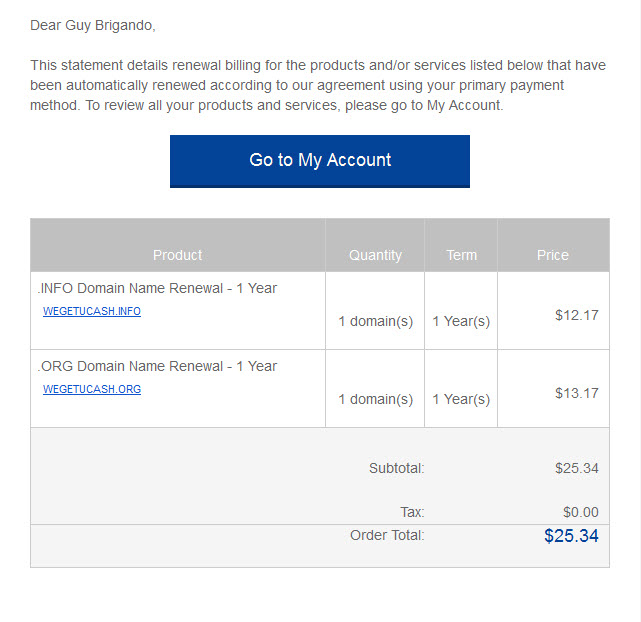Select the Product column header
The image size is (641, 622).
[x=177, y=255]
